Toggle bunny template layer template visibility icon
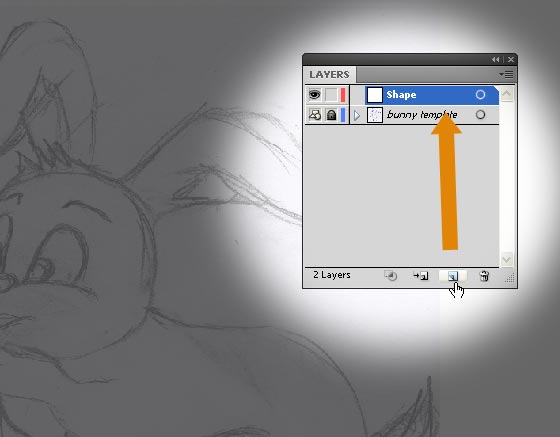The height and width of the screenshot is (437, 560). [x=314, y=115]
